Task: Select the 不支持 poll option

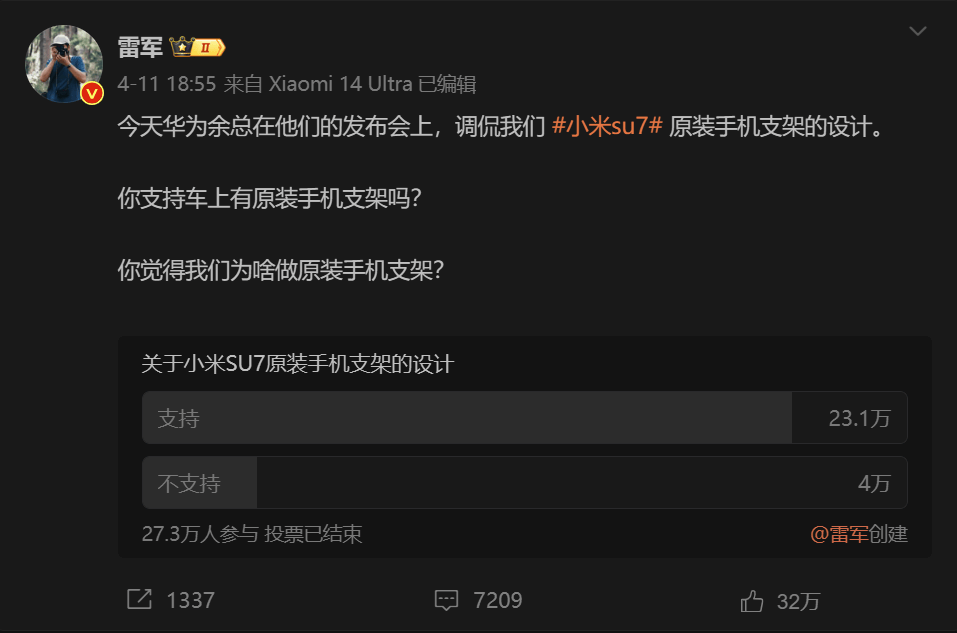Action: [525, 483]
